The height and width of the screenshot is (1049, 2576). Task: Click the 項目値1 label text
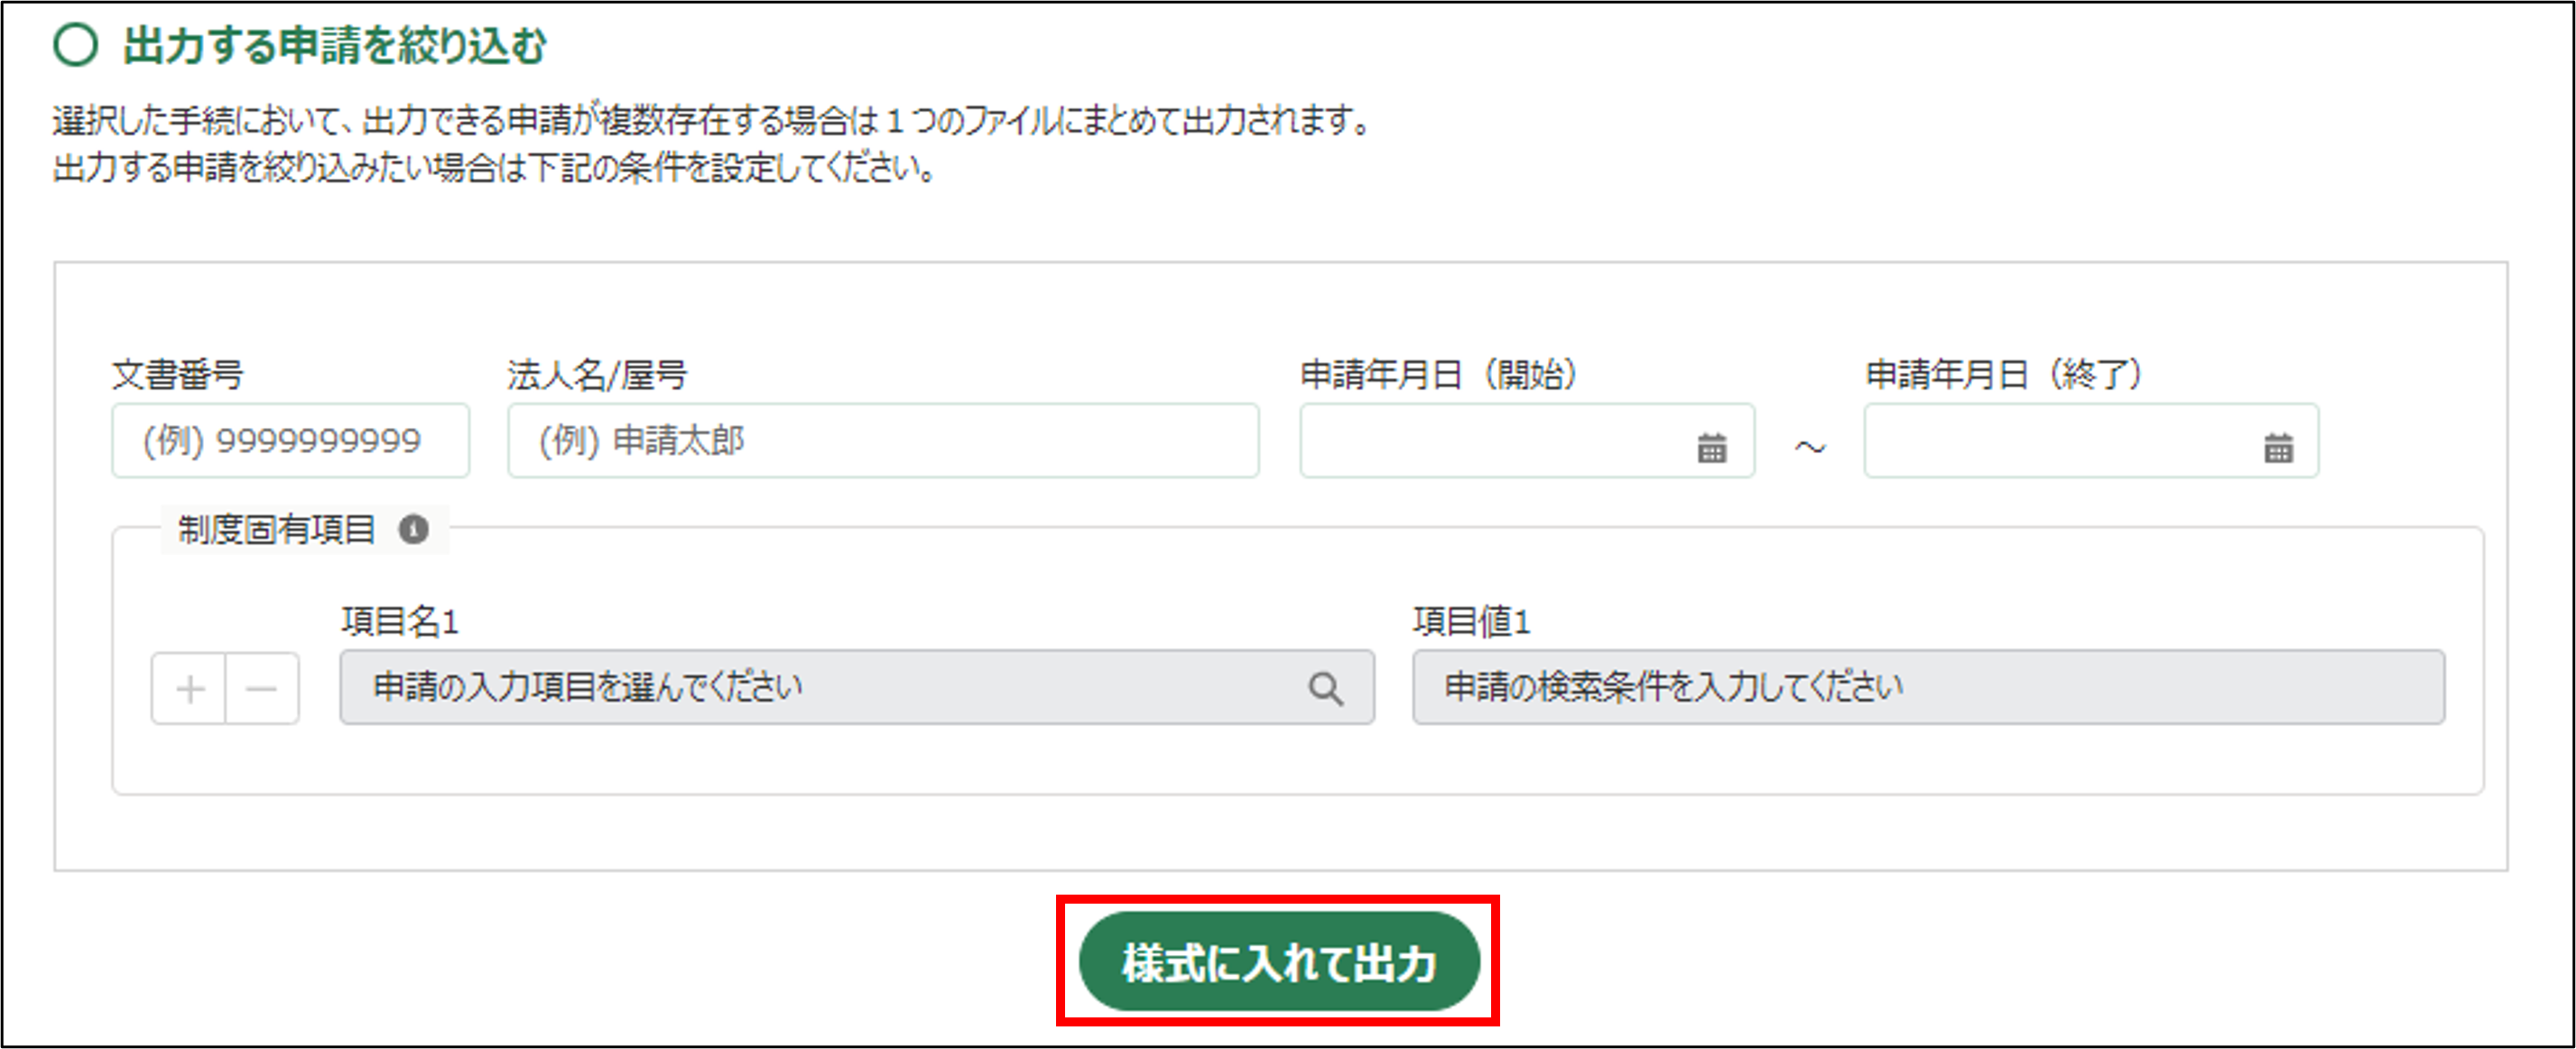1470,622
